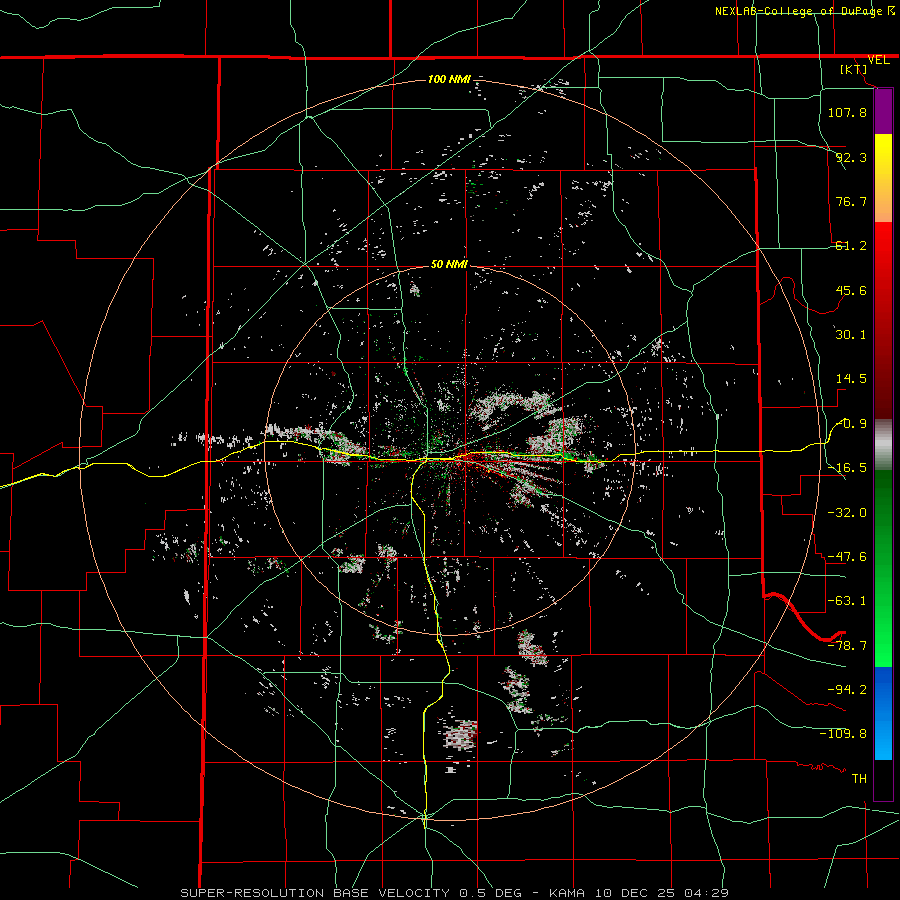Click the -32.0 legend value
Viewport: 900px width, 900px height.
click(x=847, y=513)
